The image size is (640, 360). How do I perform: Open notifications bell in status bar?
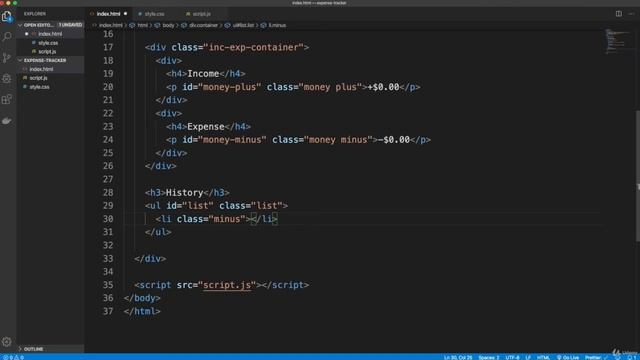(631, 357)
